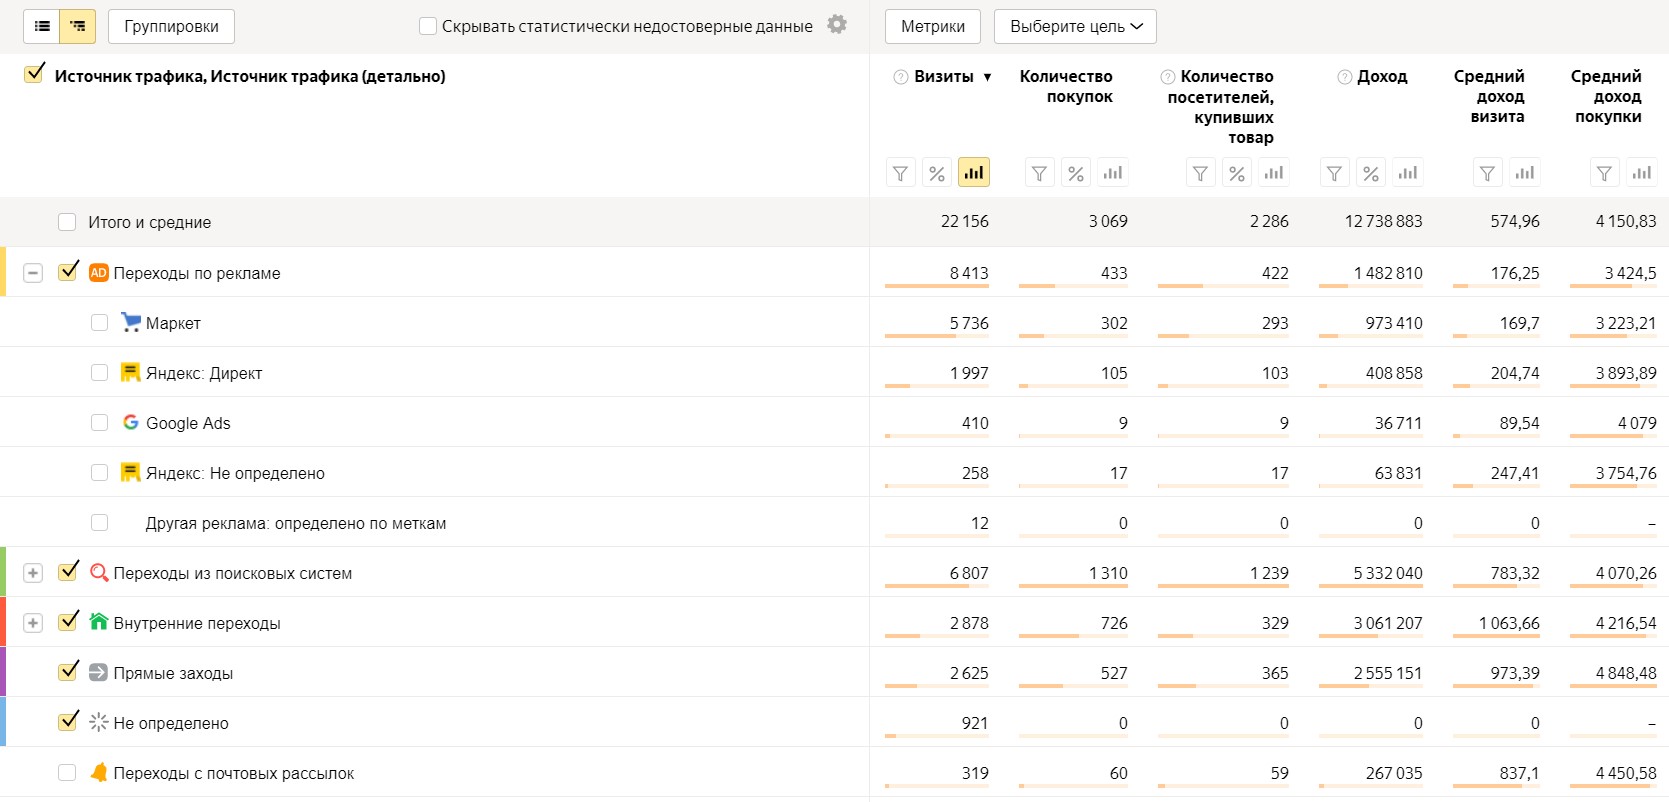Image resolution: width=1669 pixels, height=802 pixels.
Task: Sort by Средний доход покупки header
Action: click(x=1606, y=96)
